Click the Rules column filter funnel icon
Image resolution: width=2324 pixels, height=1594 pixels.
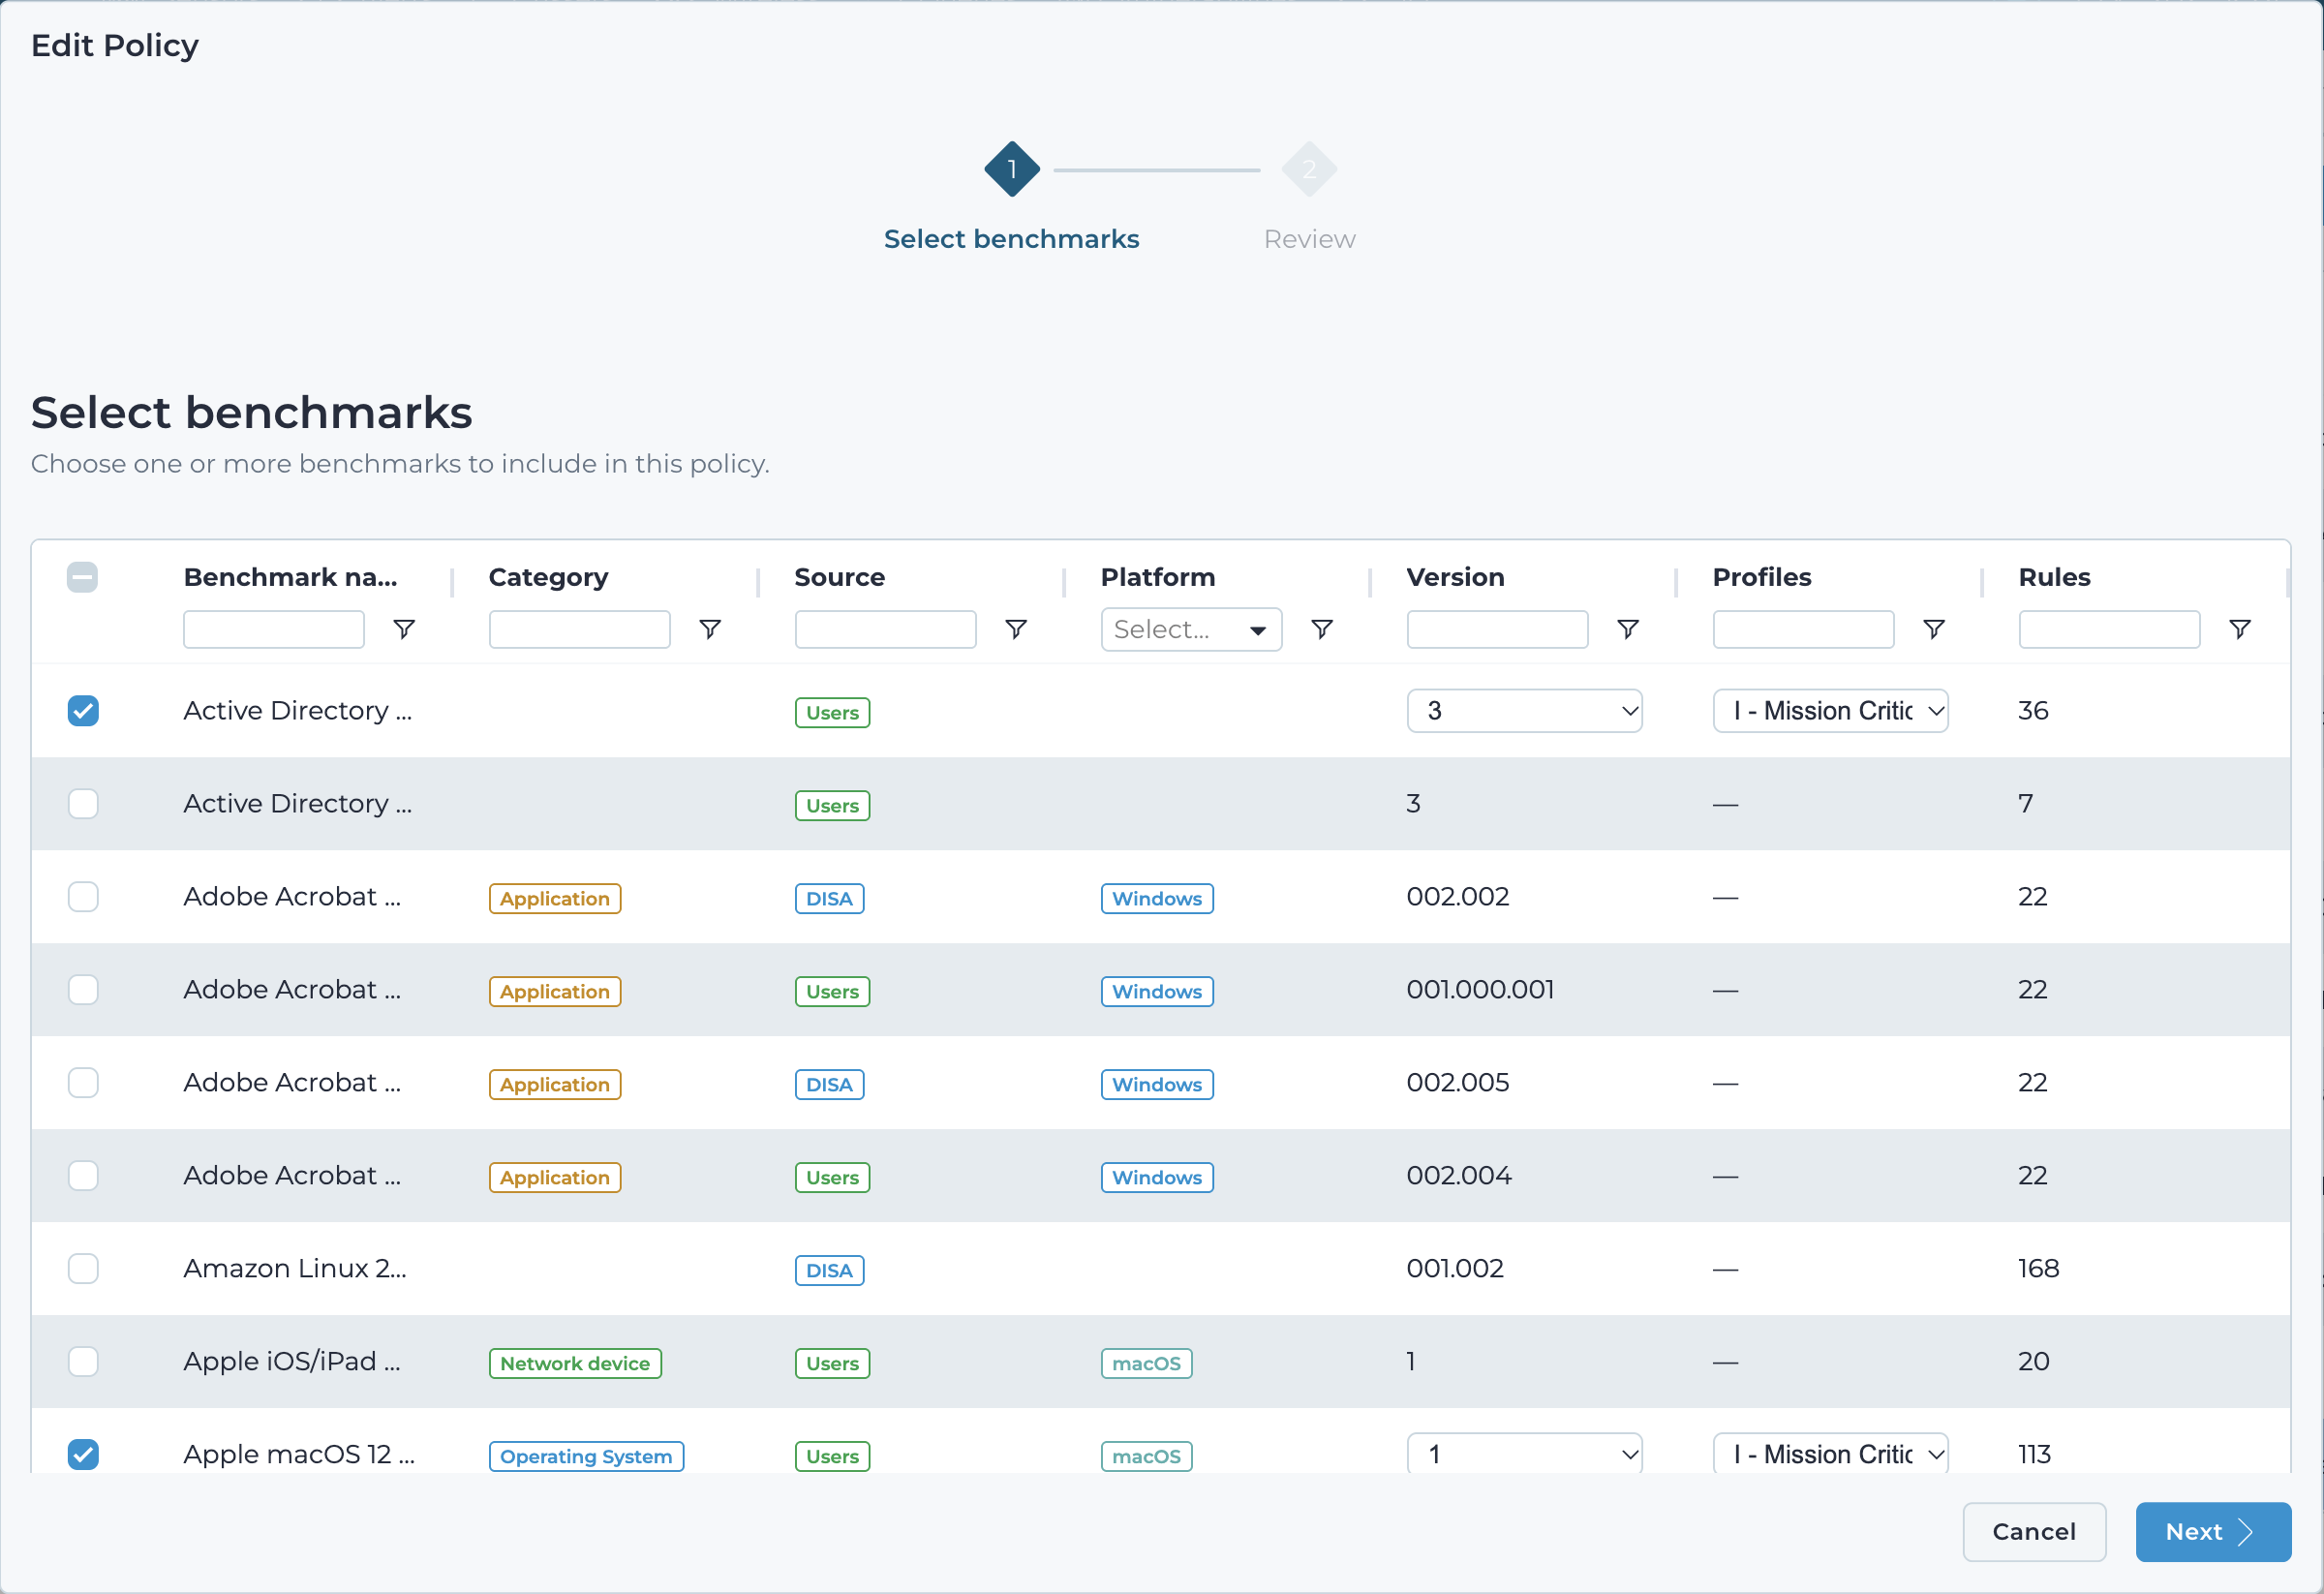pyautogui.click(x=2240, y=629)
